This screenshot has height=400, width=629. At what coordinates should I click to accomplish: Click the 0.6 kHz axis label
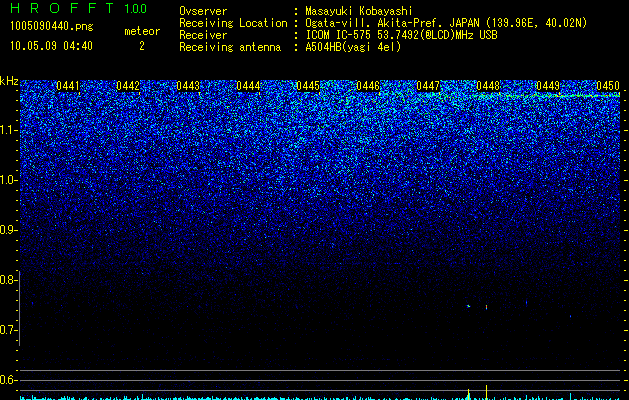pos(8,380)
